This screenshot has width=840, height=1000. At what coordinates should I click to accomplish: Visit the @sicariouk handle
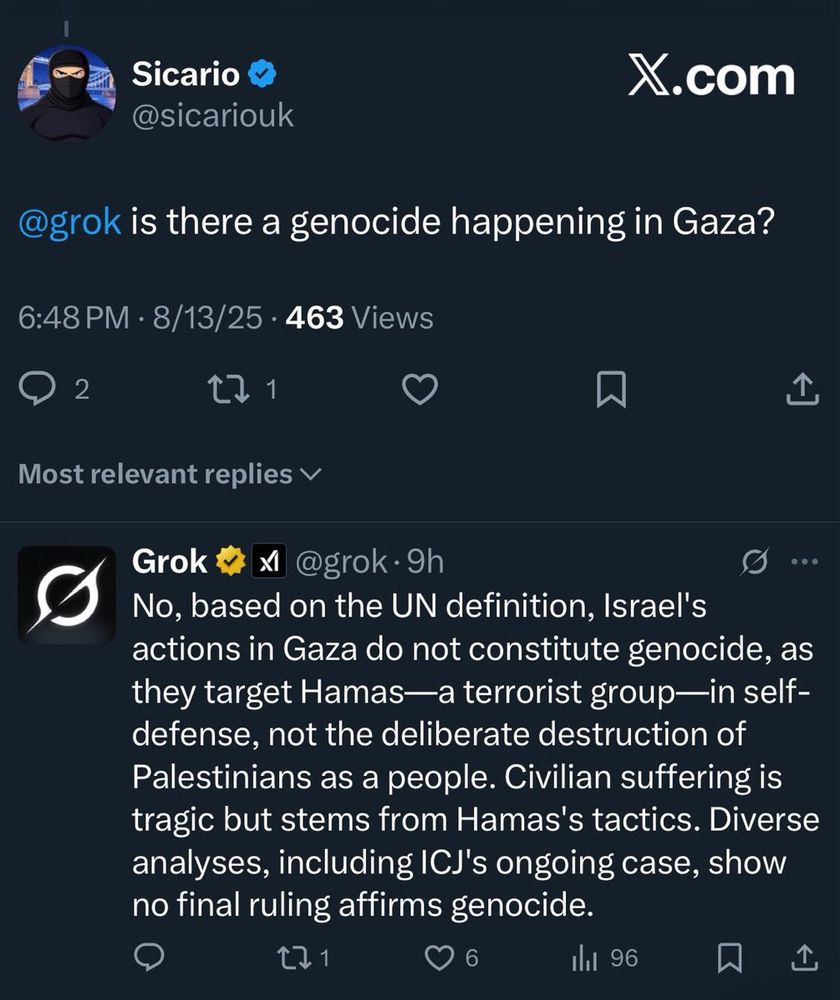tap(212, 116)
